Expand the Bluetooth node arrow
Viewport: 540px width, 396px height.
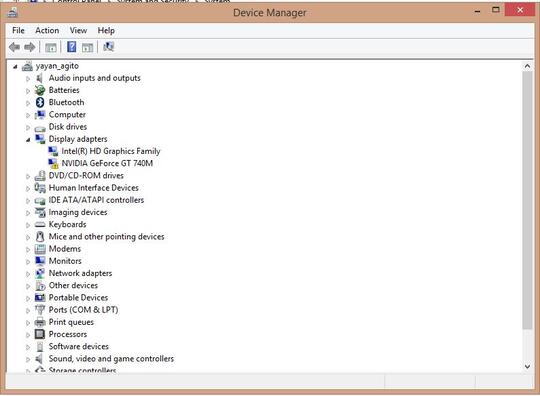click(x=28, y=103)
